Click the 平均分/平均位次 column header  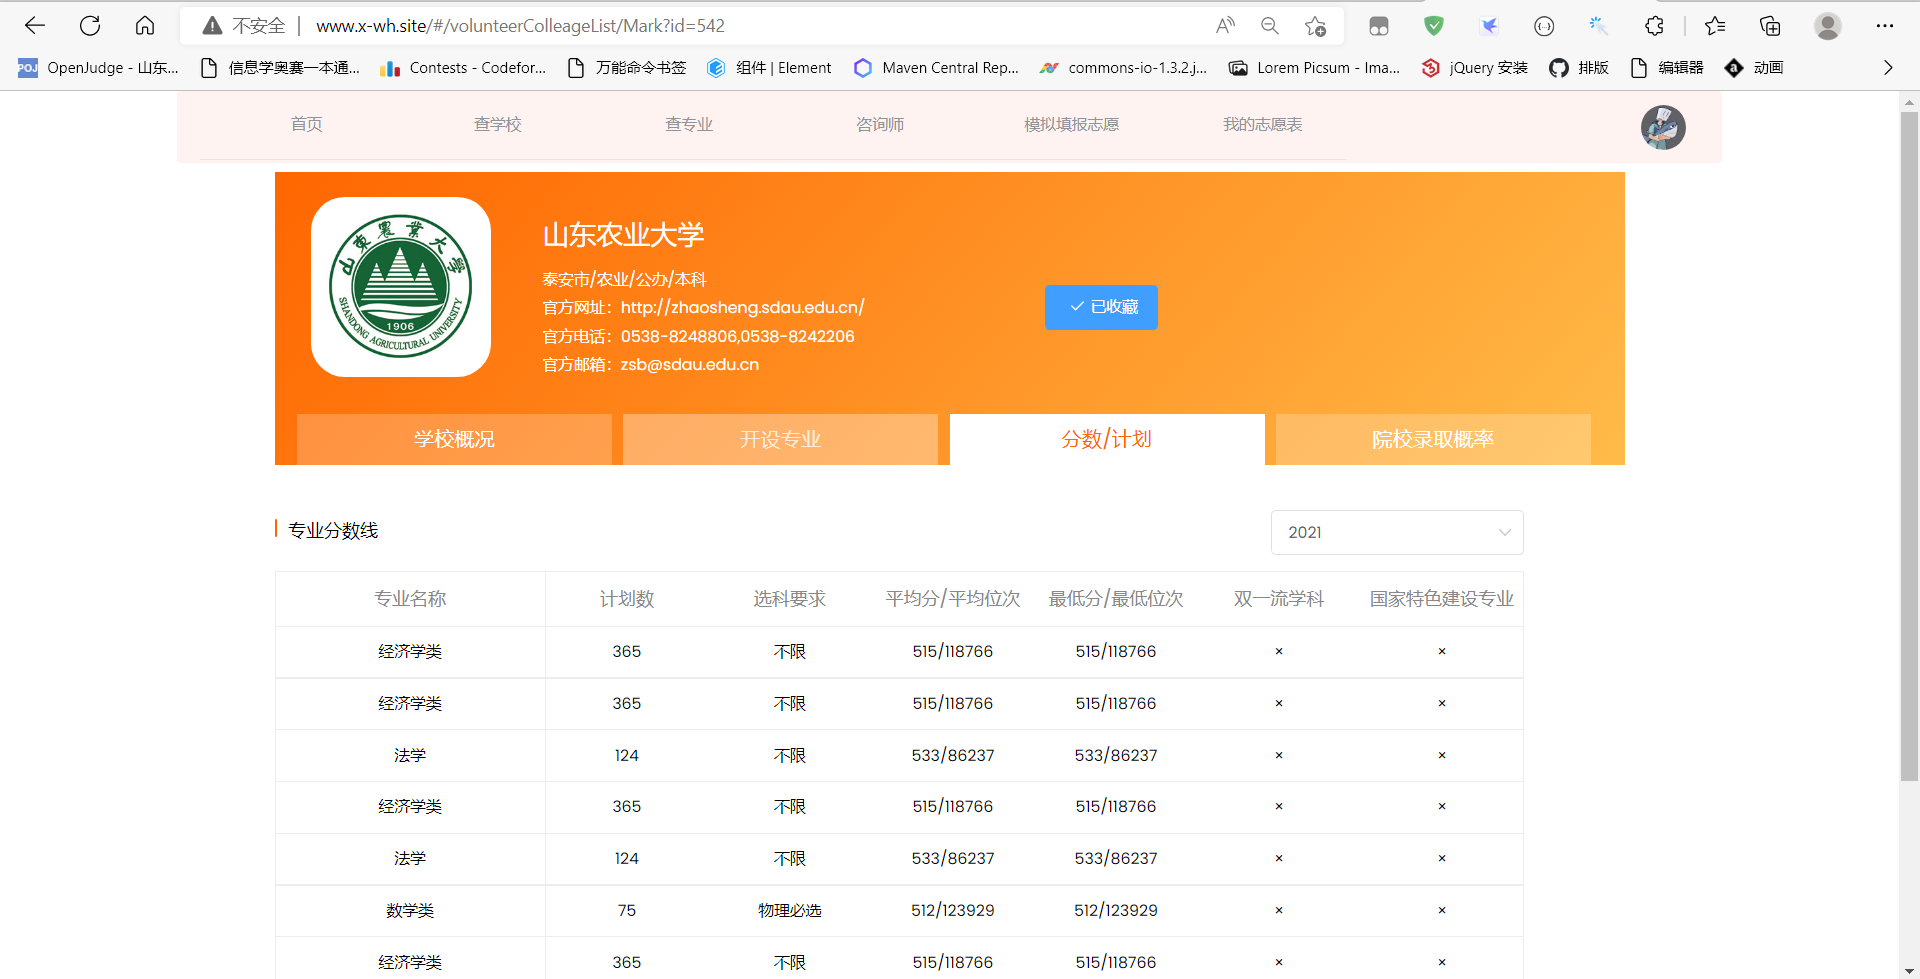pos(952,599)
